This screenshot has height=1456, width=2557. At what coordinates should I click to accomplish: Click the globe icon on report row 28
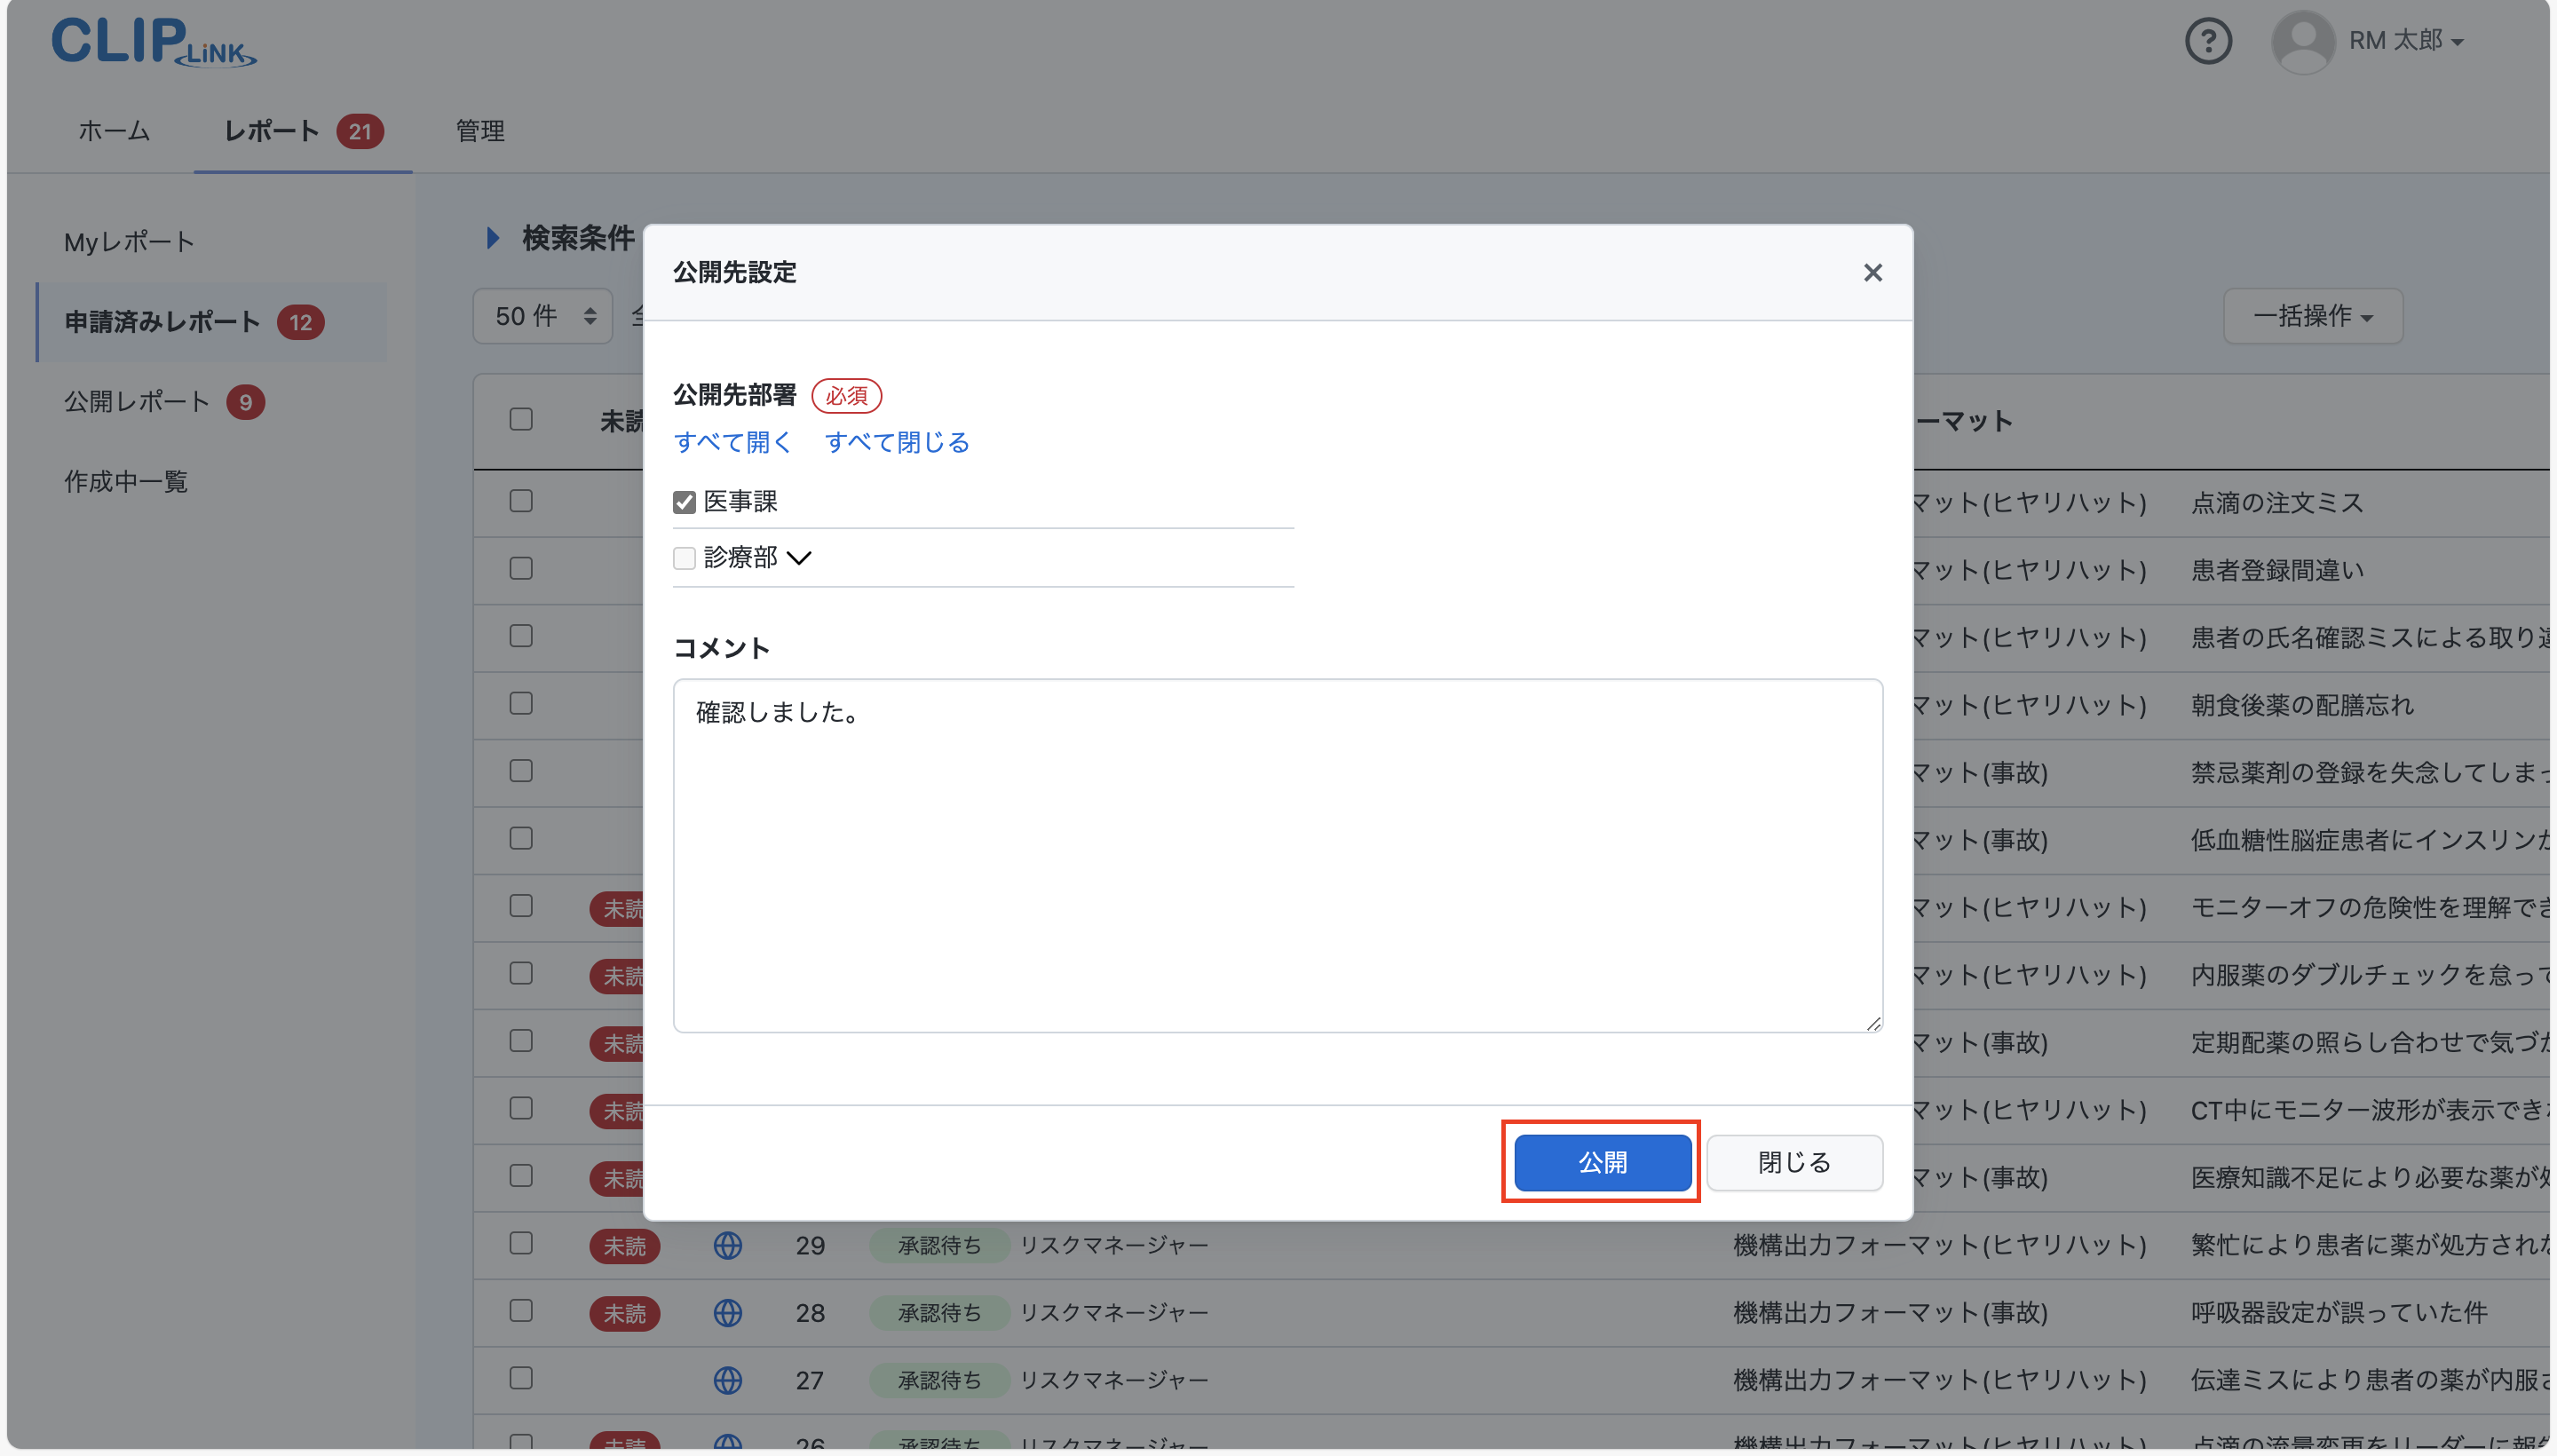pos(728,1312)
